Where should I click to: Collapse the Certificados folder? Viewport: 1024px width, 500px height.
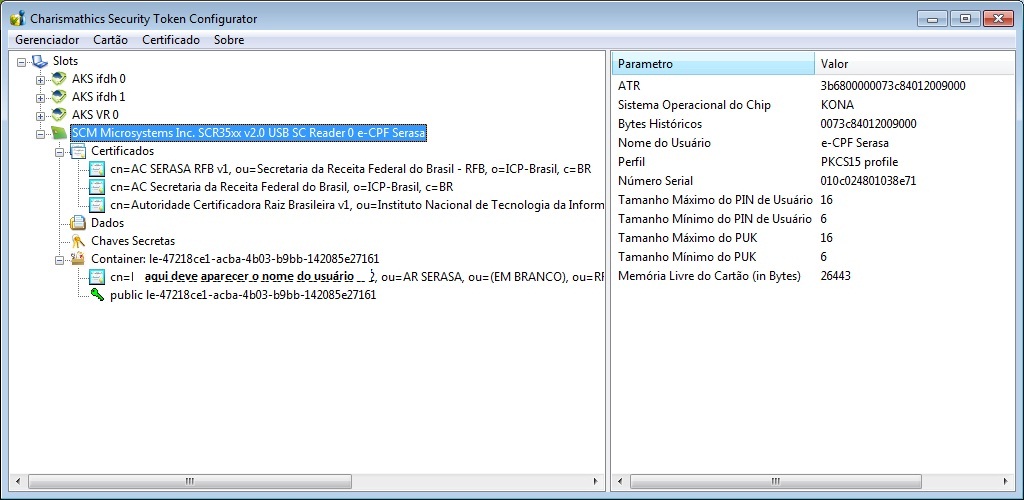(x=59, y=151)
